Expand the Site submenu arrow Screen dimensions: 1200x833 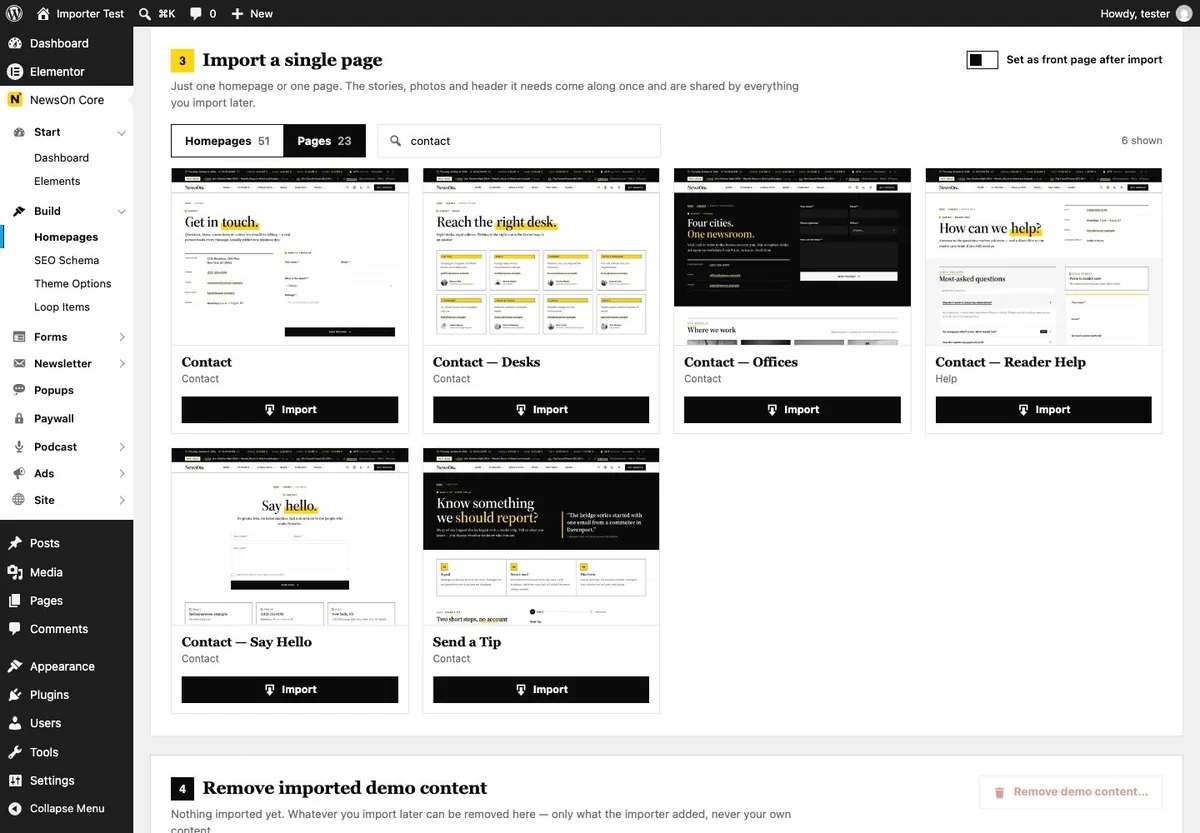(x=122, y=500)
